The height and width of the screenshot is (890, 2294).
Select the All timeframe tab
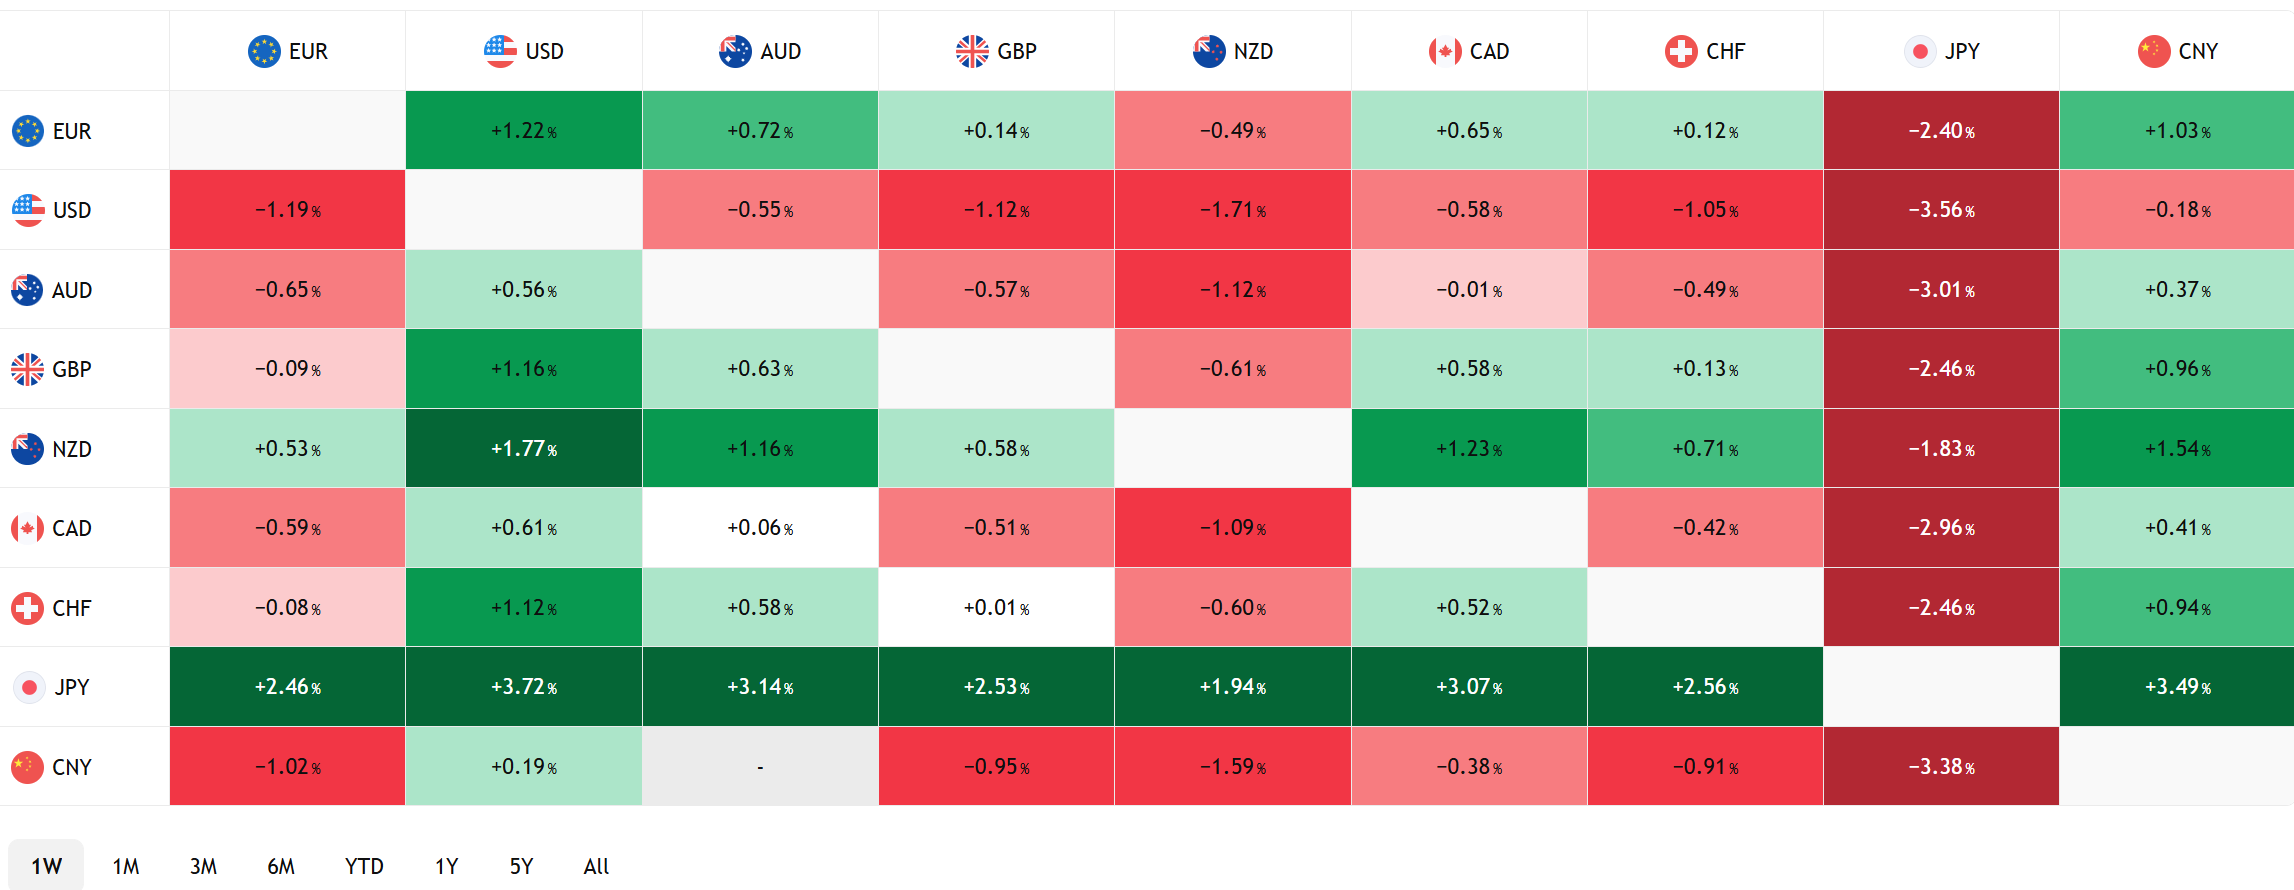(x=596, y=866)
